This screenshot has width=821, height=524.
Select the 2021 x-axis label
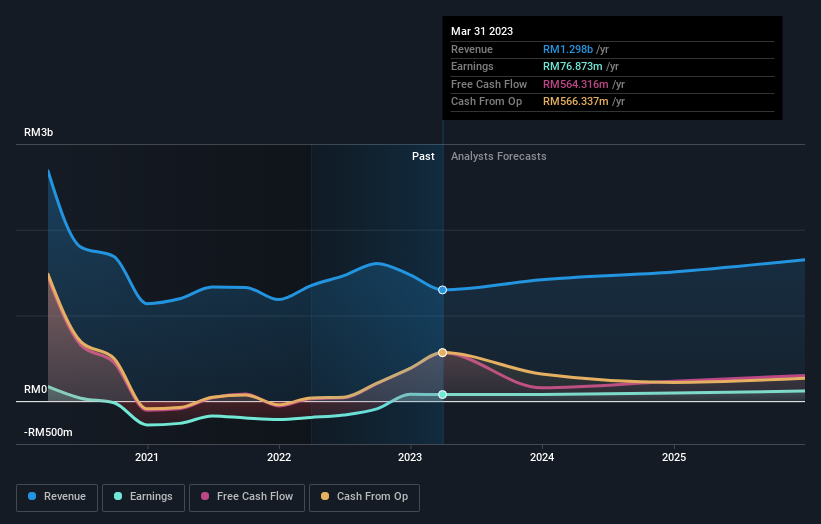[147, 458]
